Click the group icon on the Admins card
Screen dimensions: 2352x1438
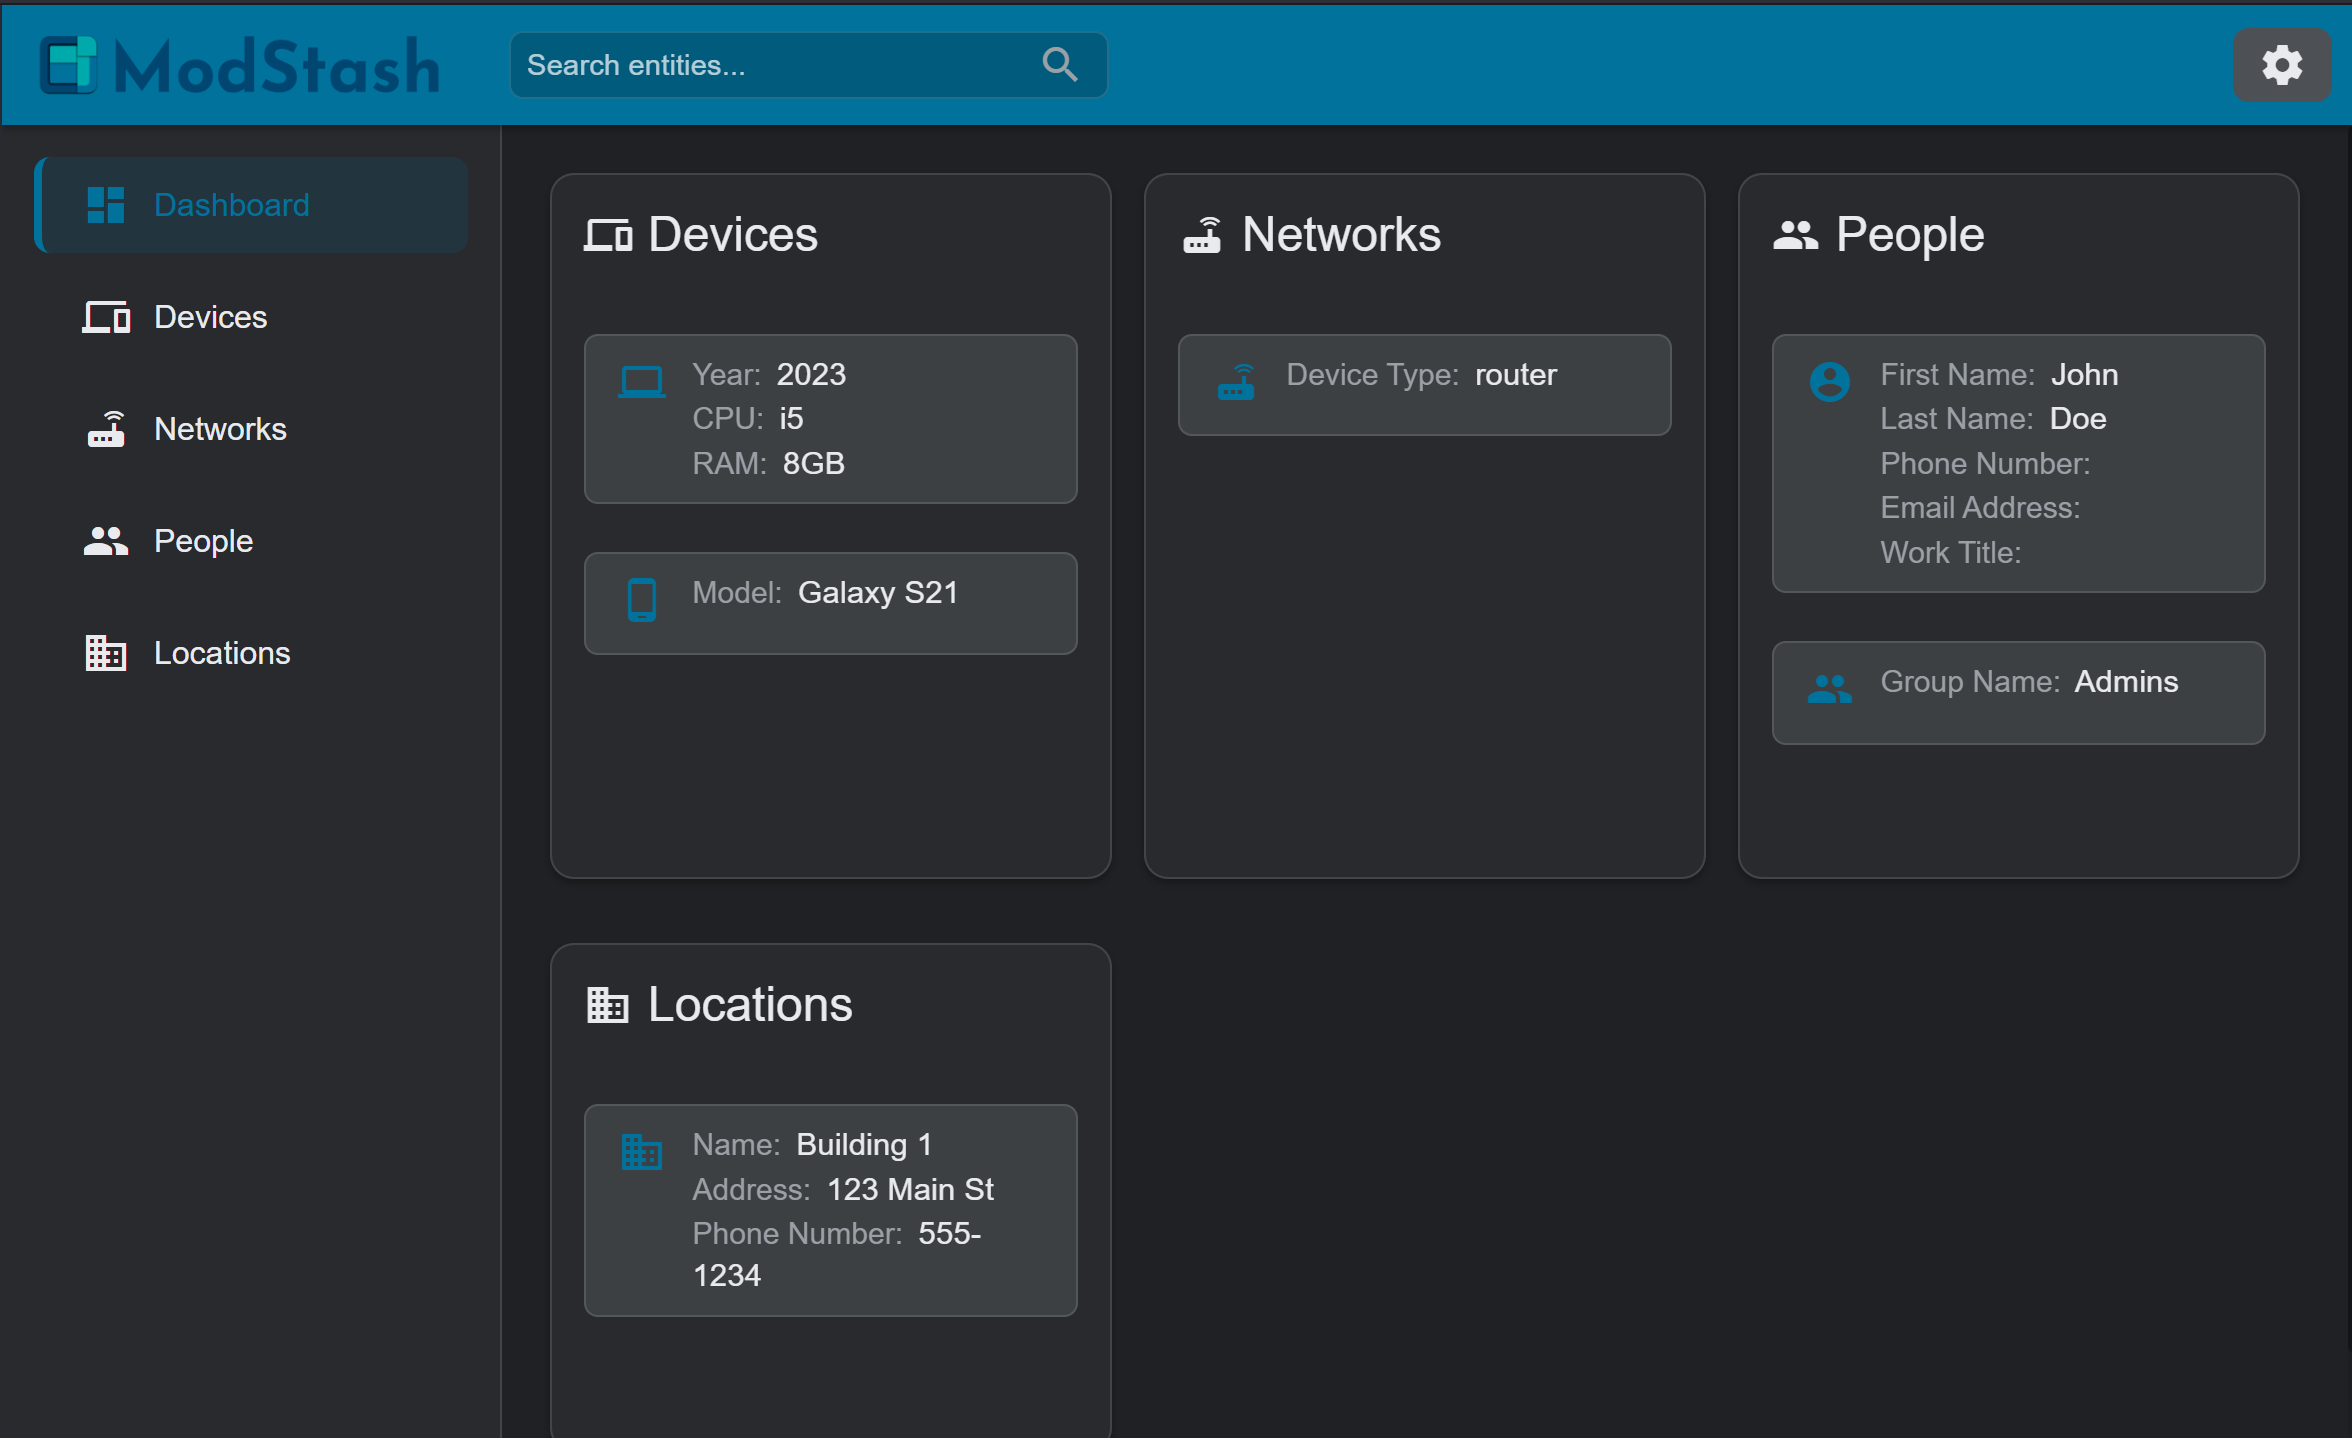coord(1830,688)
